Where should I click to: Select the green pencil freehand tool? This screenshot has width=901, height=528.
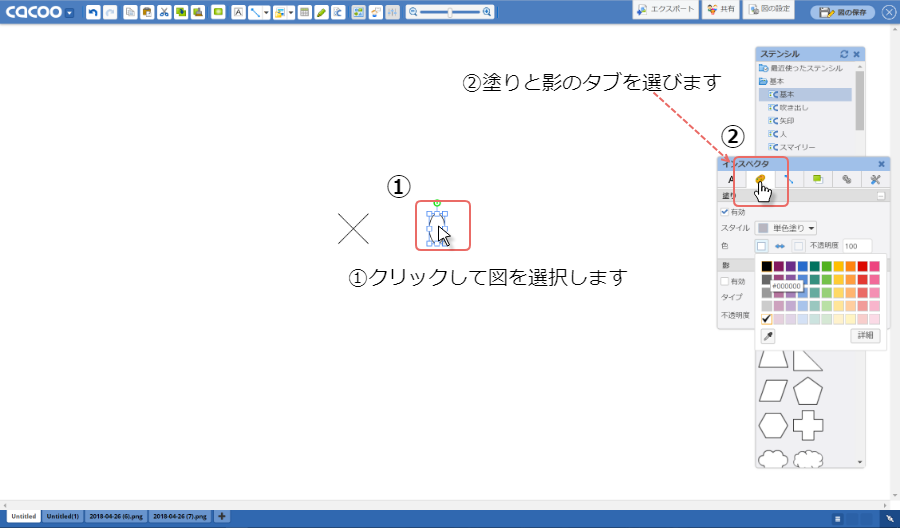point(321,12)
